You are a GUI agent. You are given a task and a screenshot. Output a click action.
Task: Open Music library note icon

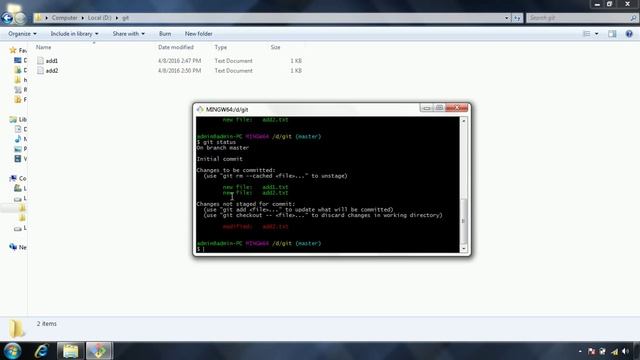(18, 139)
